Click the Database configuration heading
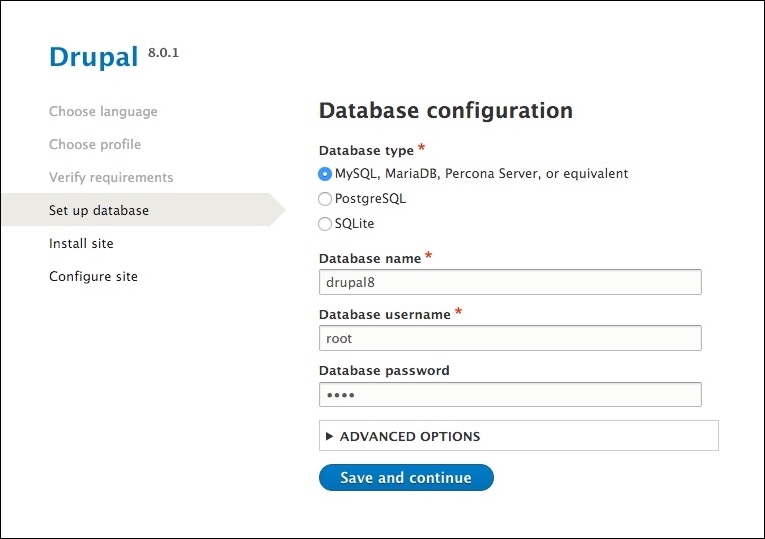The image size is (765, 539). (445, 111)
